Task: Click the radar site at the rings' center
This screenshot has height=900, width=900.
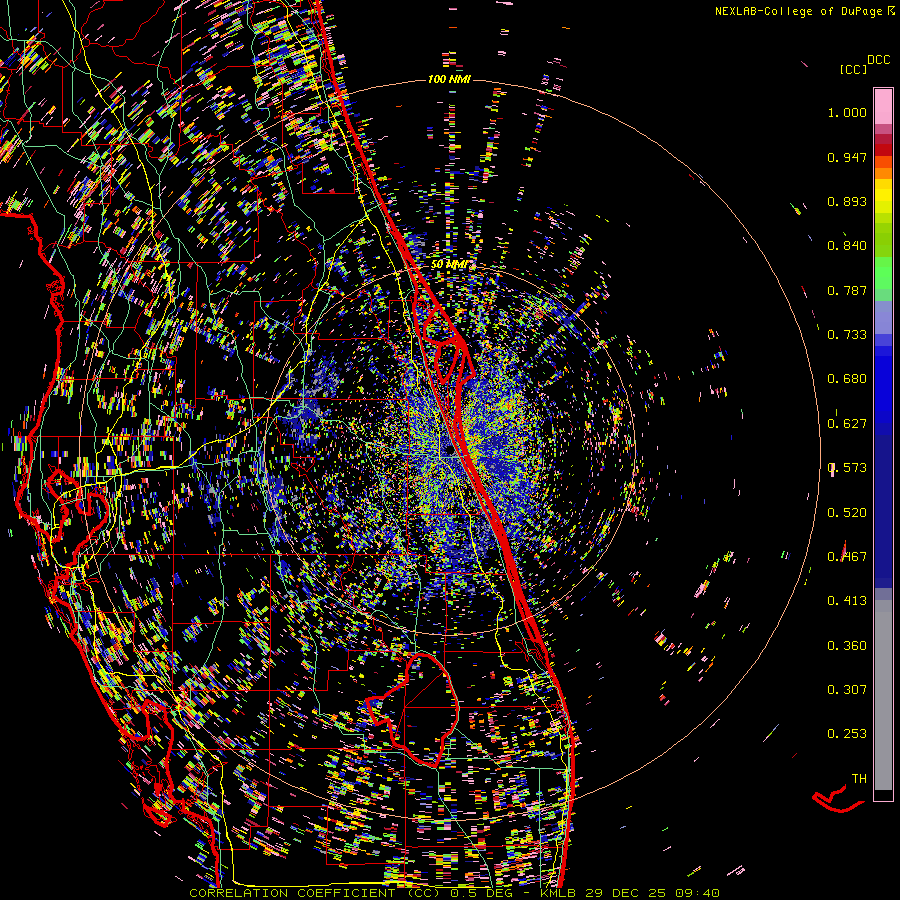Action: (450, 452)
